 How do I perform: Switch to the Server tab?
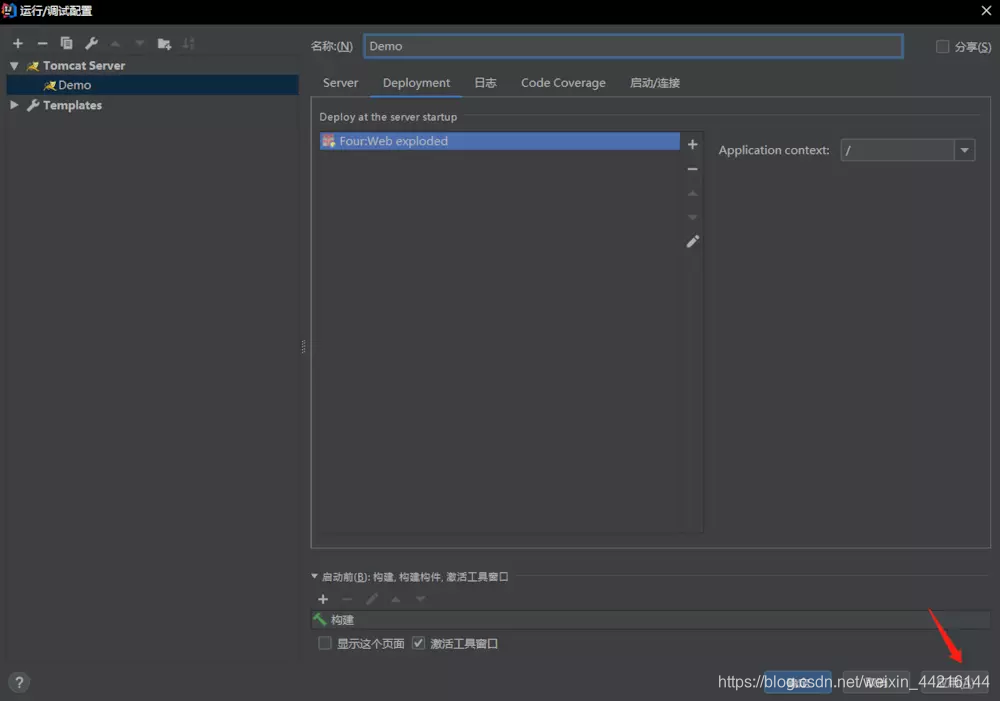340,83
